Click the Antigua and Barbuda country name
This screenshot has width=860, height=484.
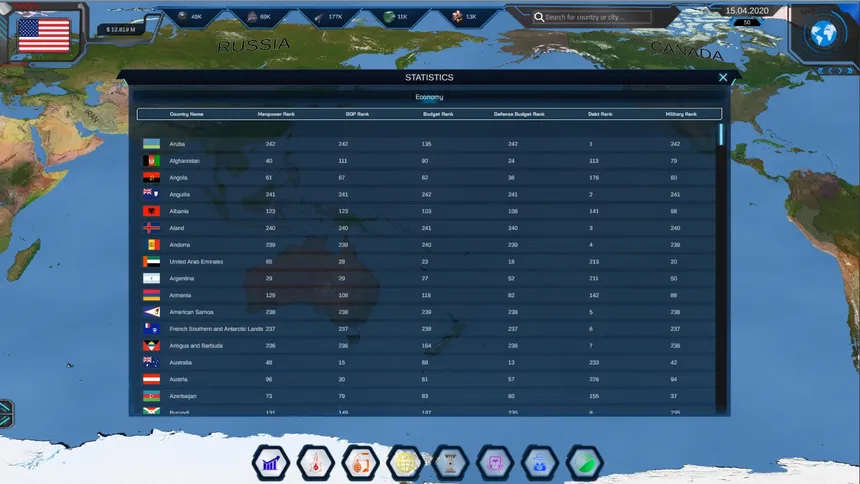pos(196,346)
